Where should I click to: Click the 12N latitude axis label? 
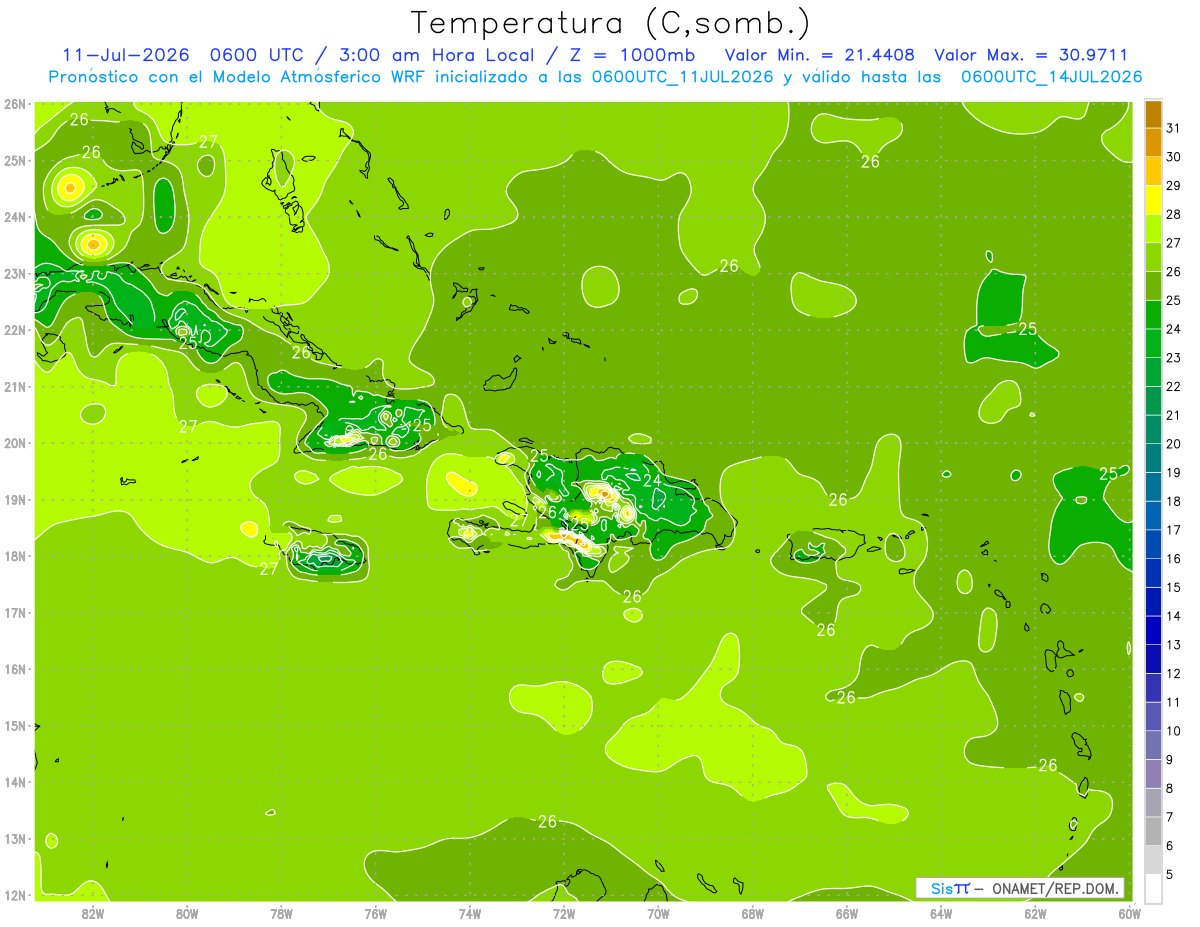(14, 895)
